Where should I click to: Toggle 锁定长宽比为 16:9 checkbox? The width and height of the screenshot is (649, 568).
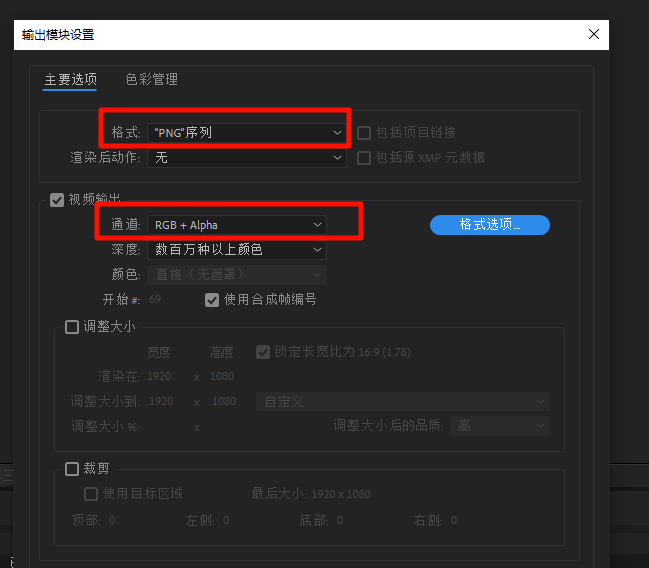(x=263, y=352)
